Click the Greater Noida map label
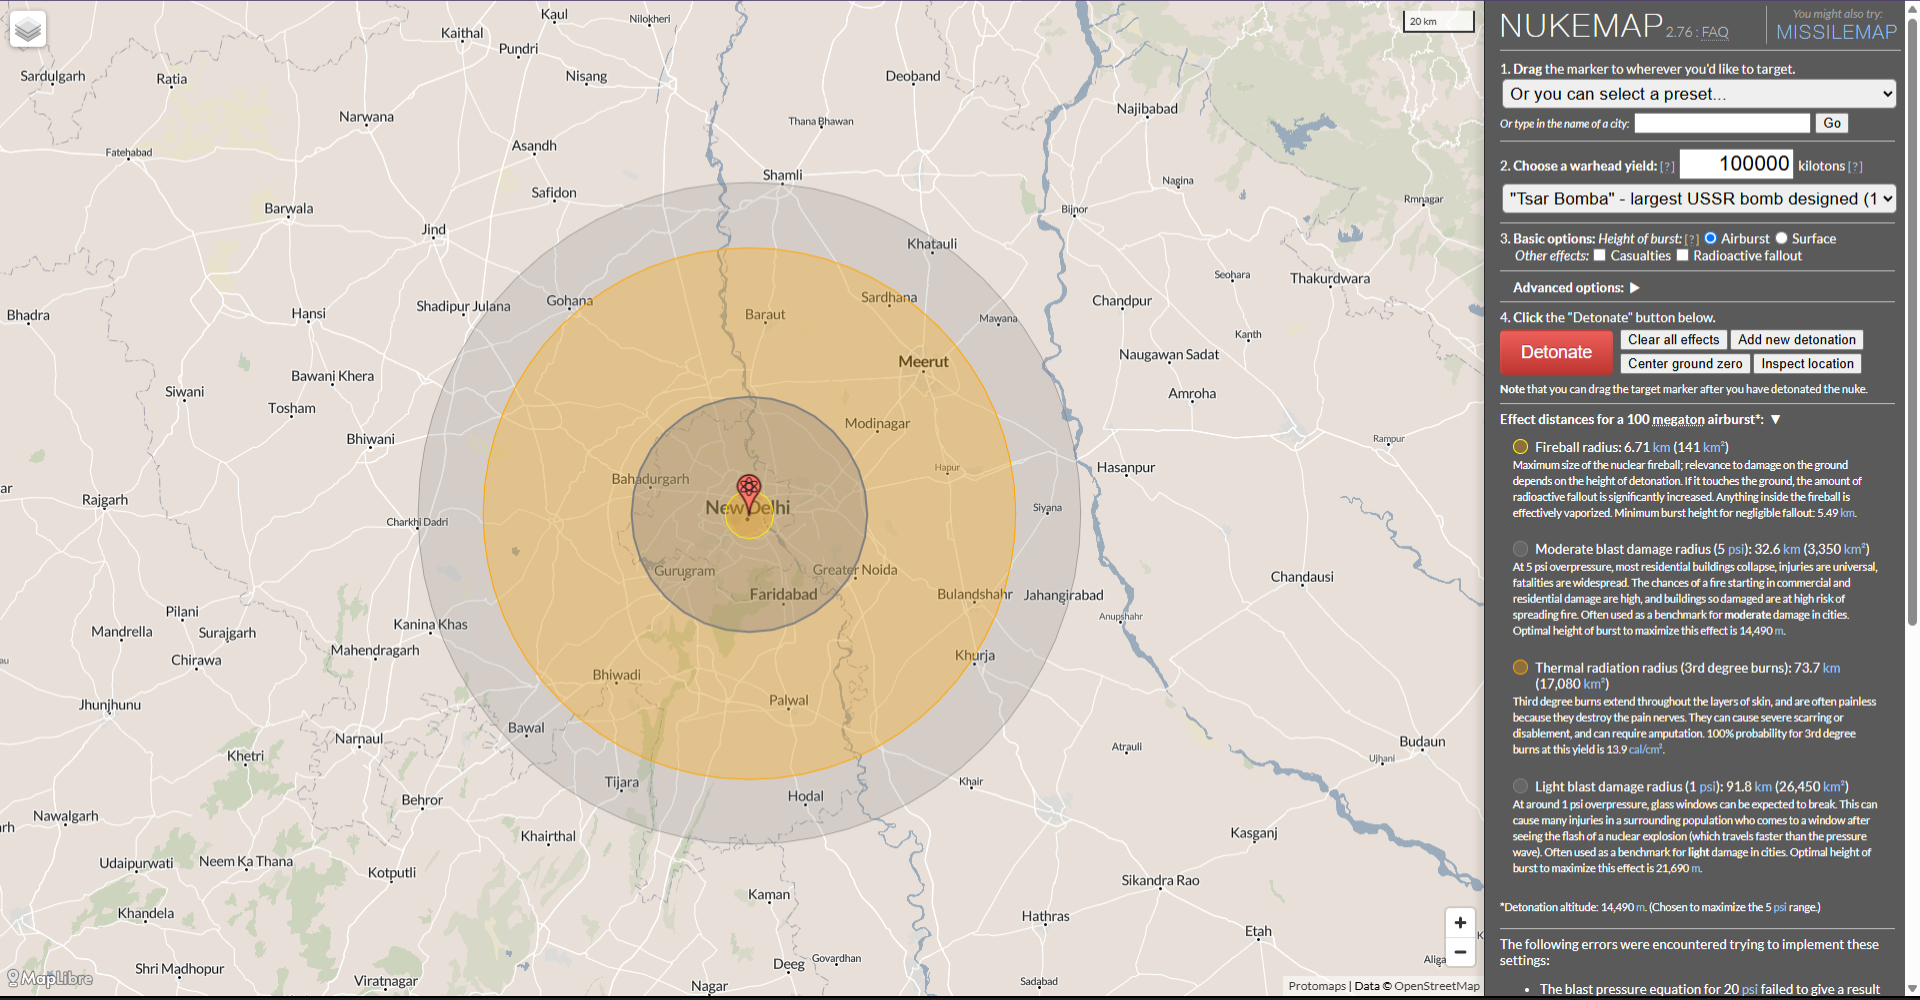The image size is (1920, 1000). 855,570
